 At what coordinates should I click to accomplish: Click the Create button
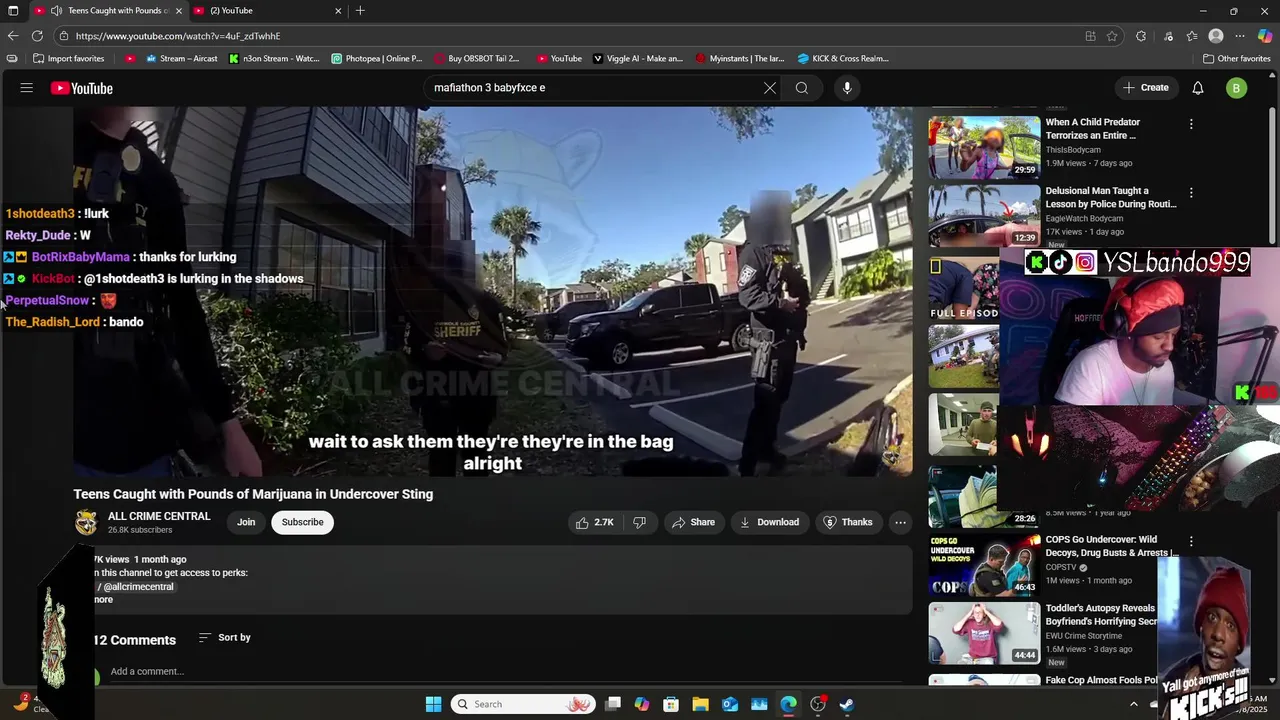[x=1145, y=88]
